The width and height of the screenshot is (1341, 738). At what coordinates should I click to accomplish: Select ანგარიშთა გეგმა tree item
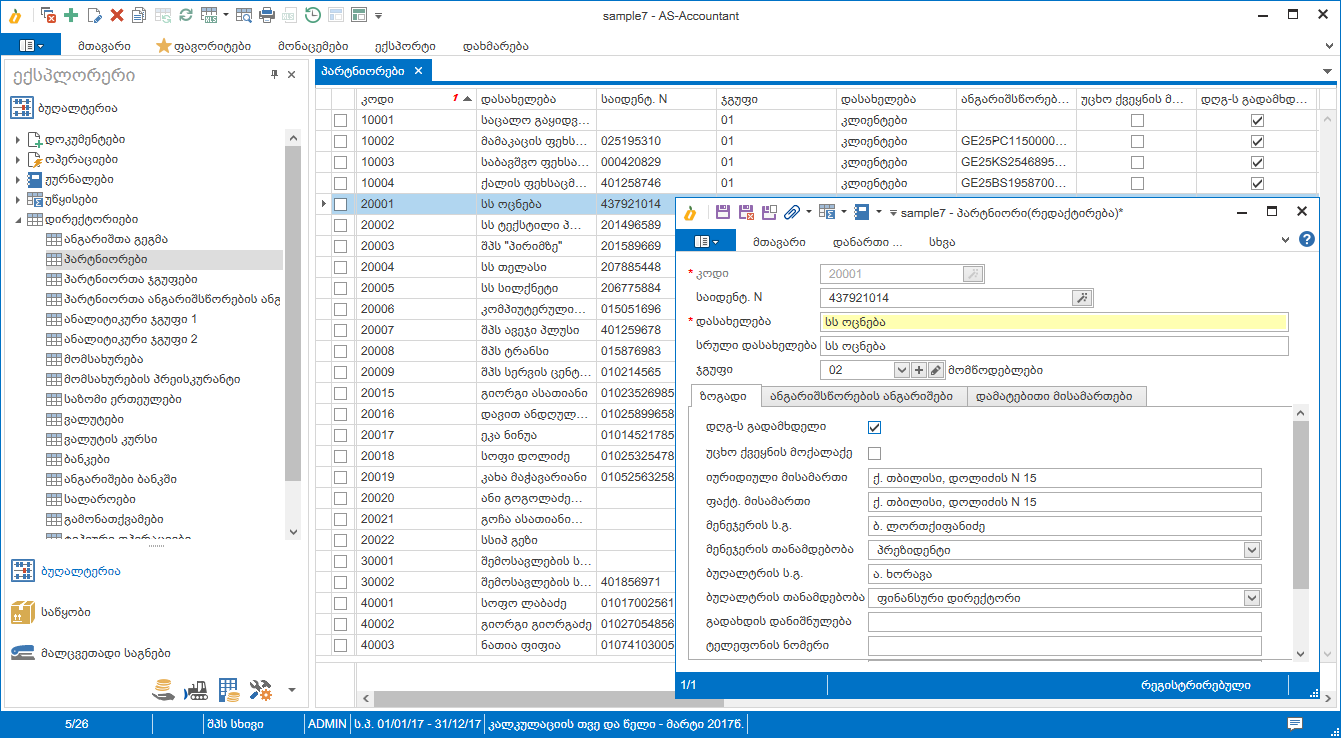pyautogui.click(x=115, y=240)
